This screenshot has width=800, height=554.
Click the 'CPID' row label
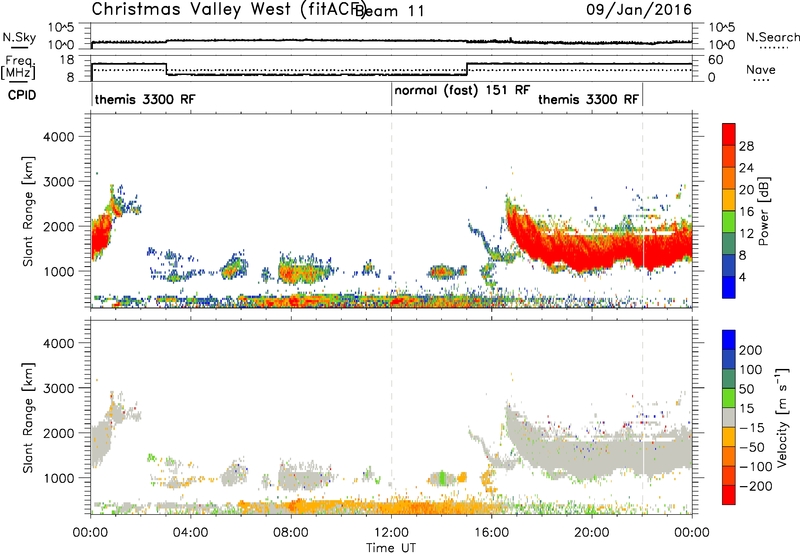21,95
